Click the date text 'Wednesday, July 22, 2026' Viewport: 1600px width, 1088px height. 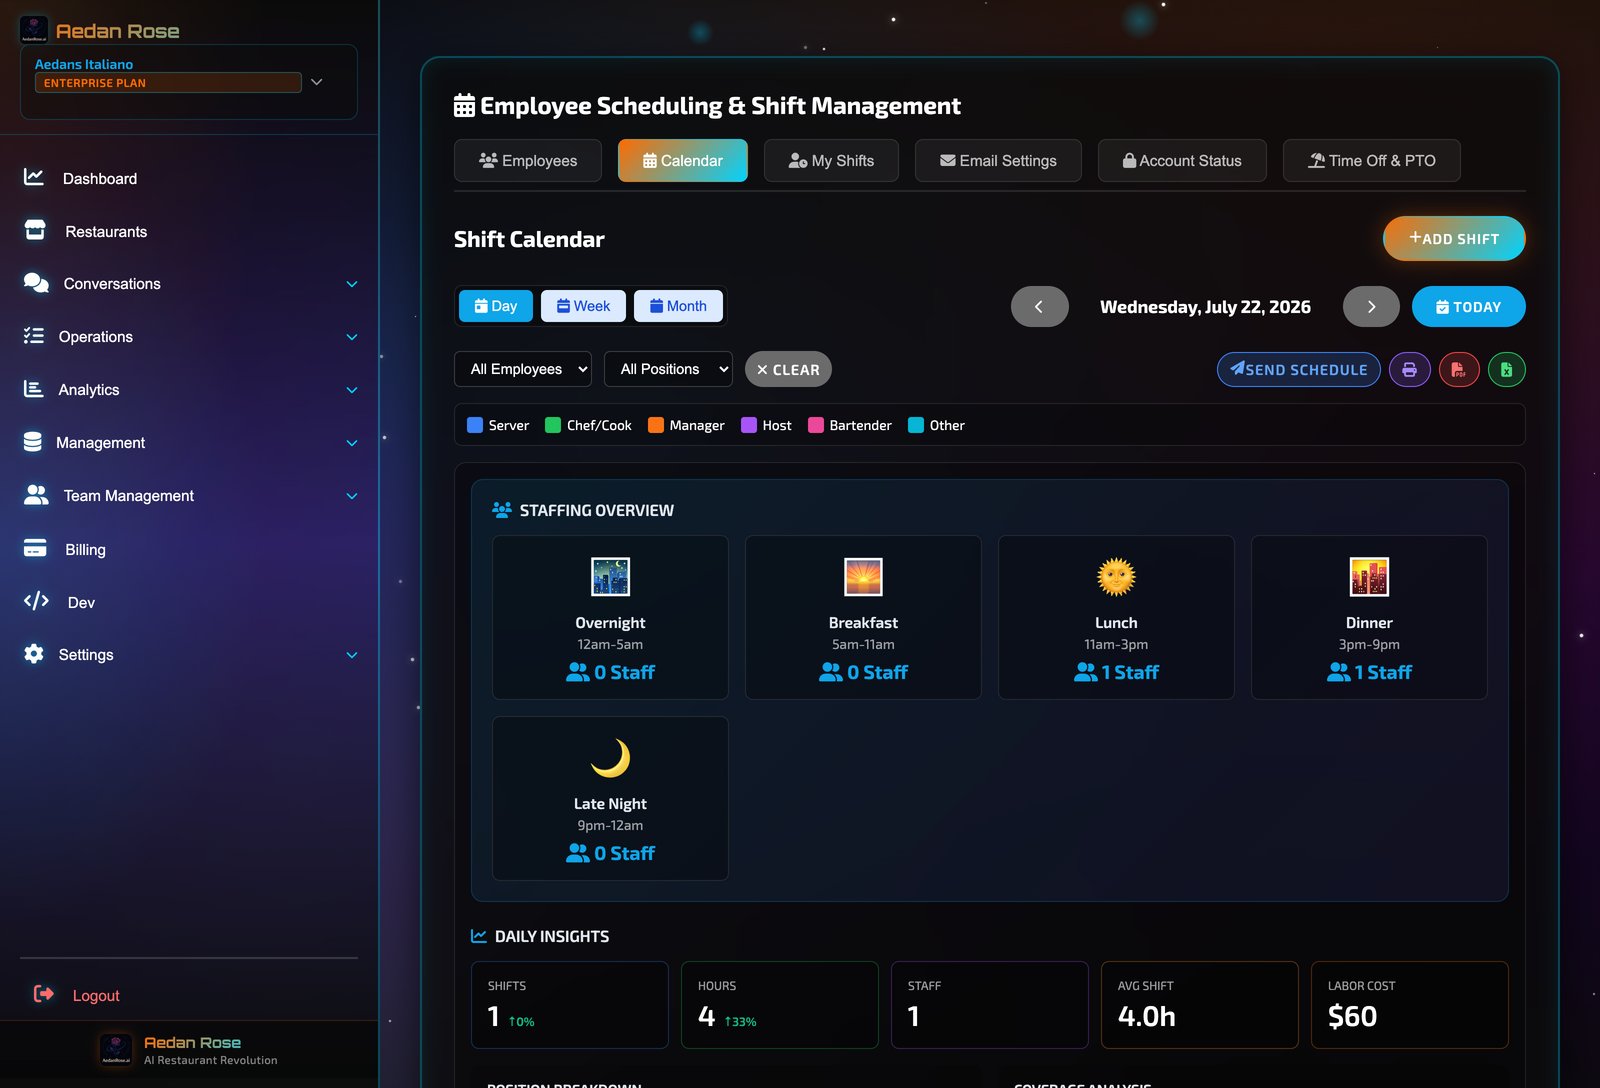point(1205,307)
